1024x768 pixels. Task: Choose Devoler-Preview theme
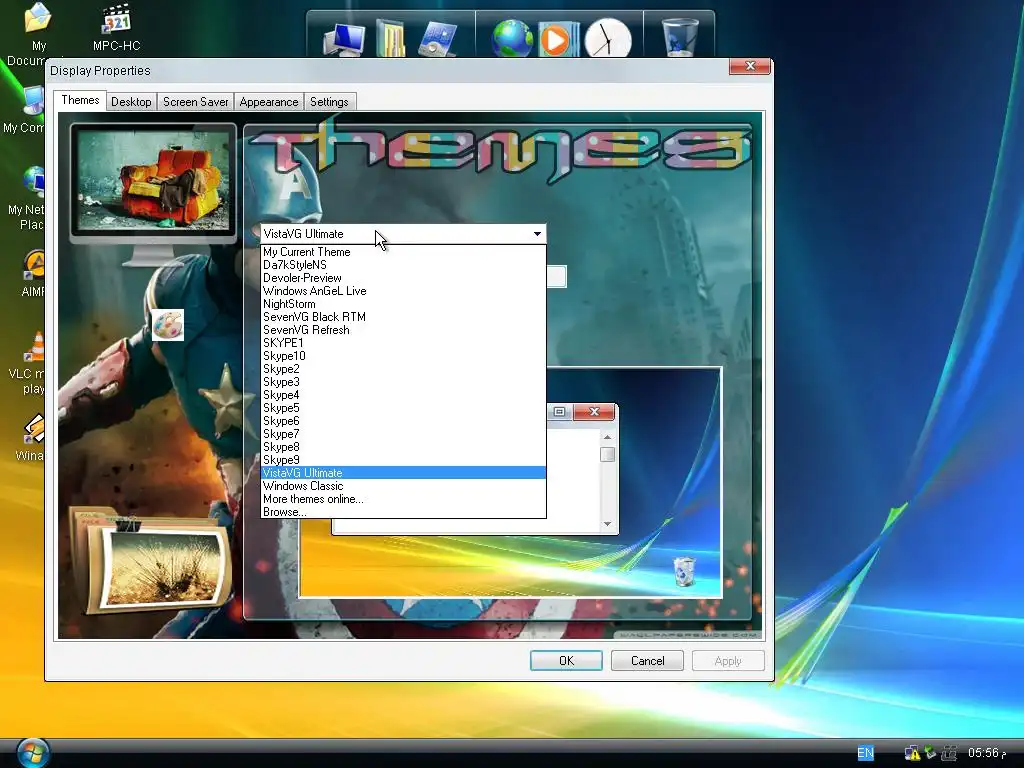pos(403,278)
